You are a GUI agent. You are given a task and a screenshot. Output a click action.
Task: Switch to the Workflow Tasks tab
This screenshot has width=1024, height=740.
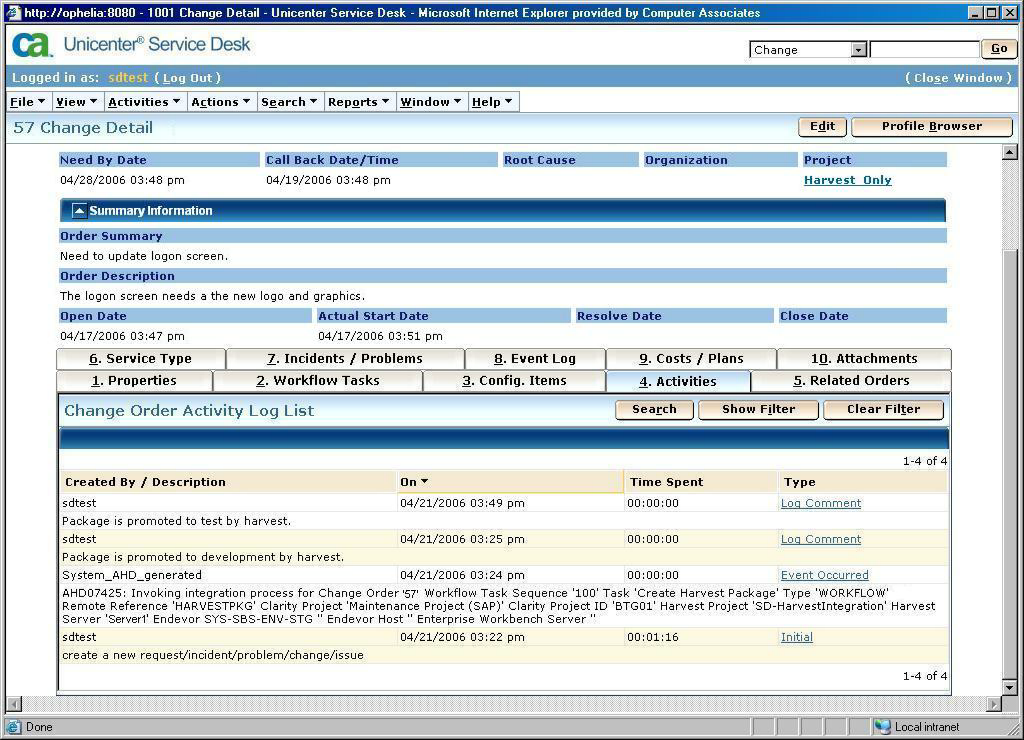[318, 381]
